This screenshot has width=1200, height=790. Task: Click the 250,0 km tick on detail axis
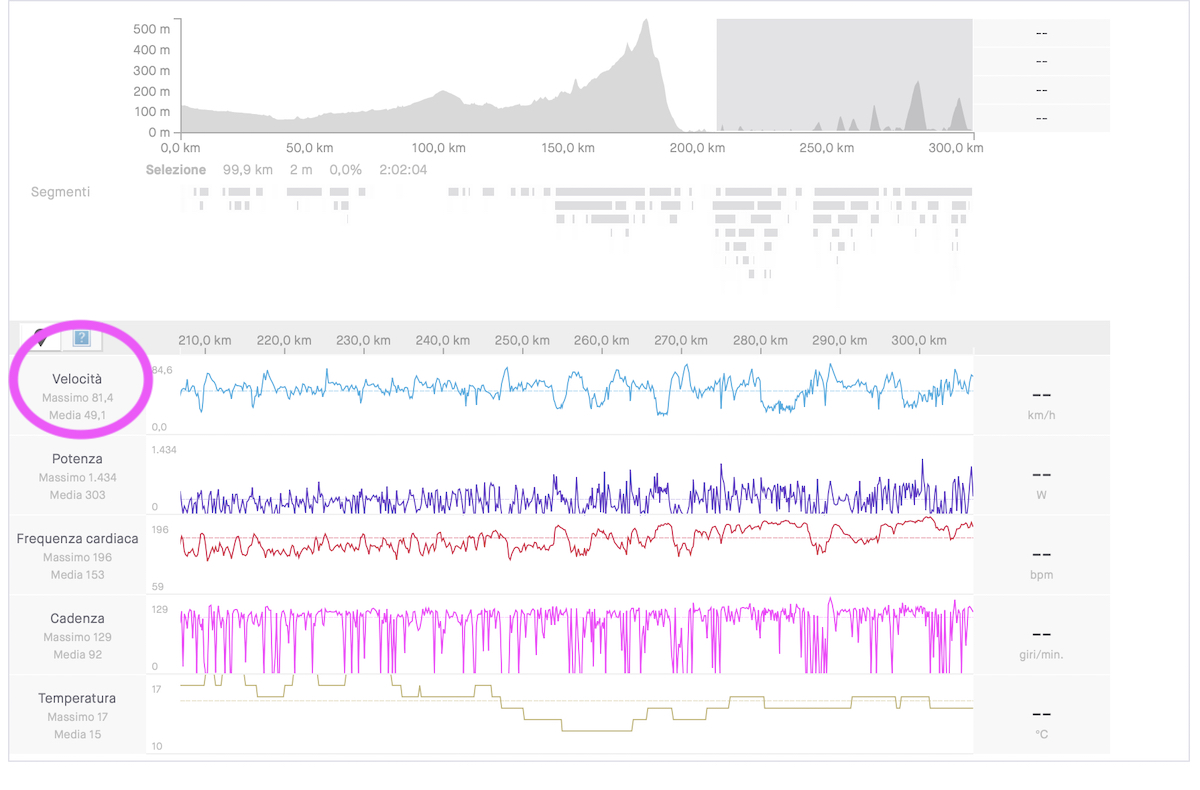(522, 340)
